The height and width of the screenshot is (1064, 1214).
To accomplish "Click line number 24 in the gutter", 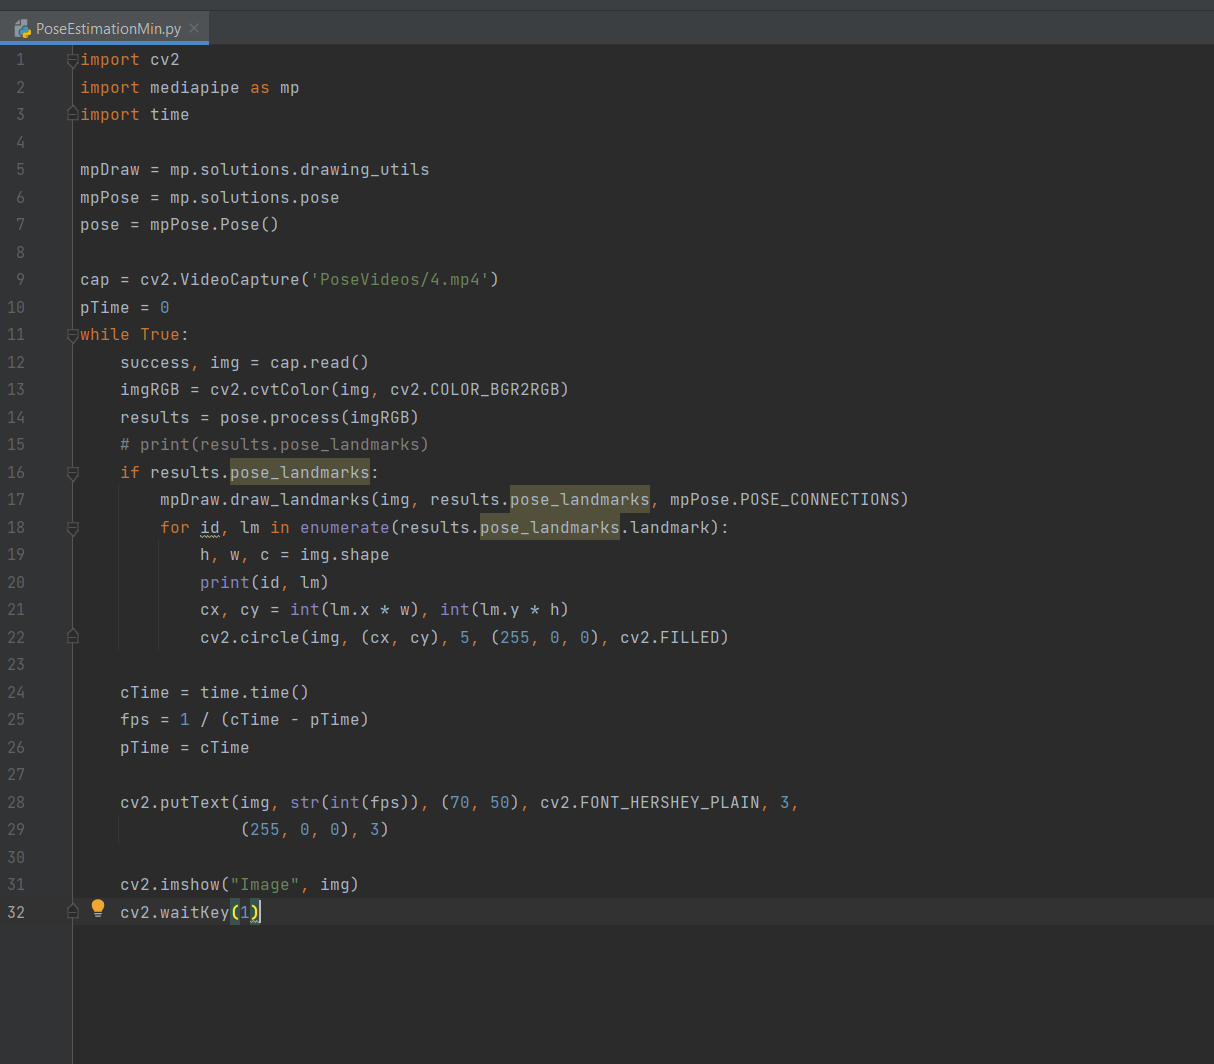I will (16, 692).
